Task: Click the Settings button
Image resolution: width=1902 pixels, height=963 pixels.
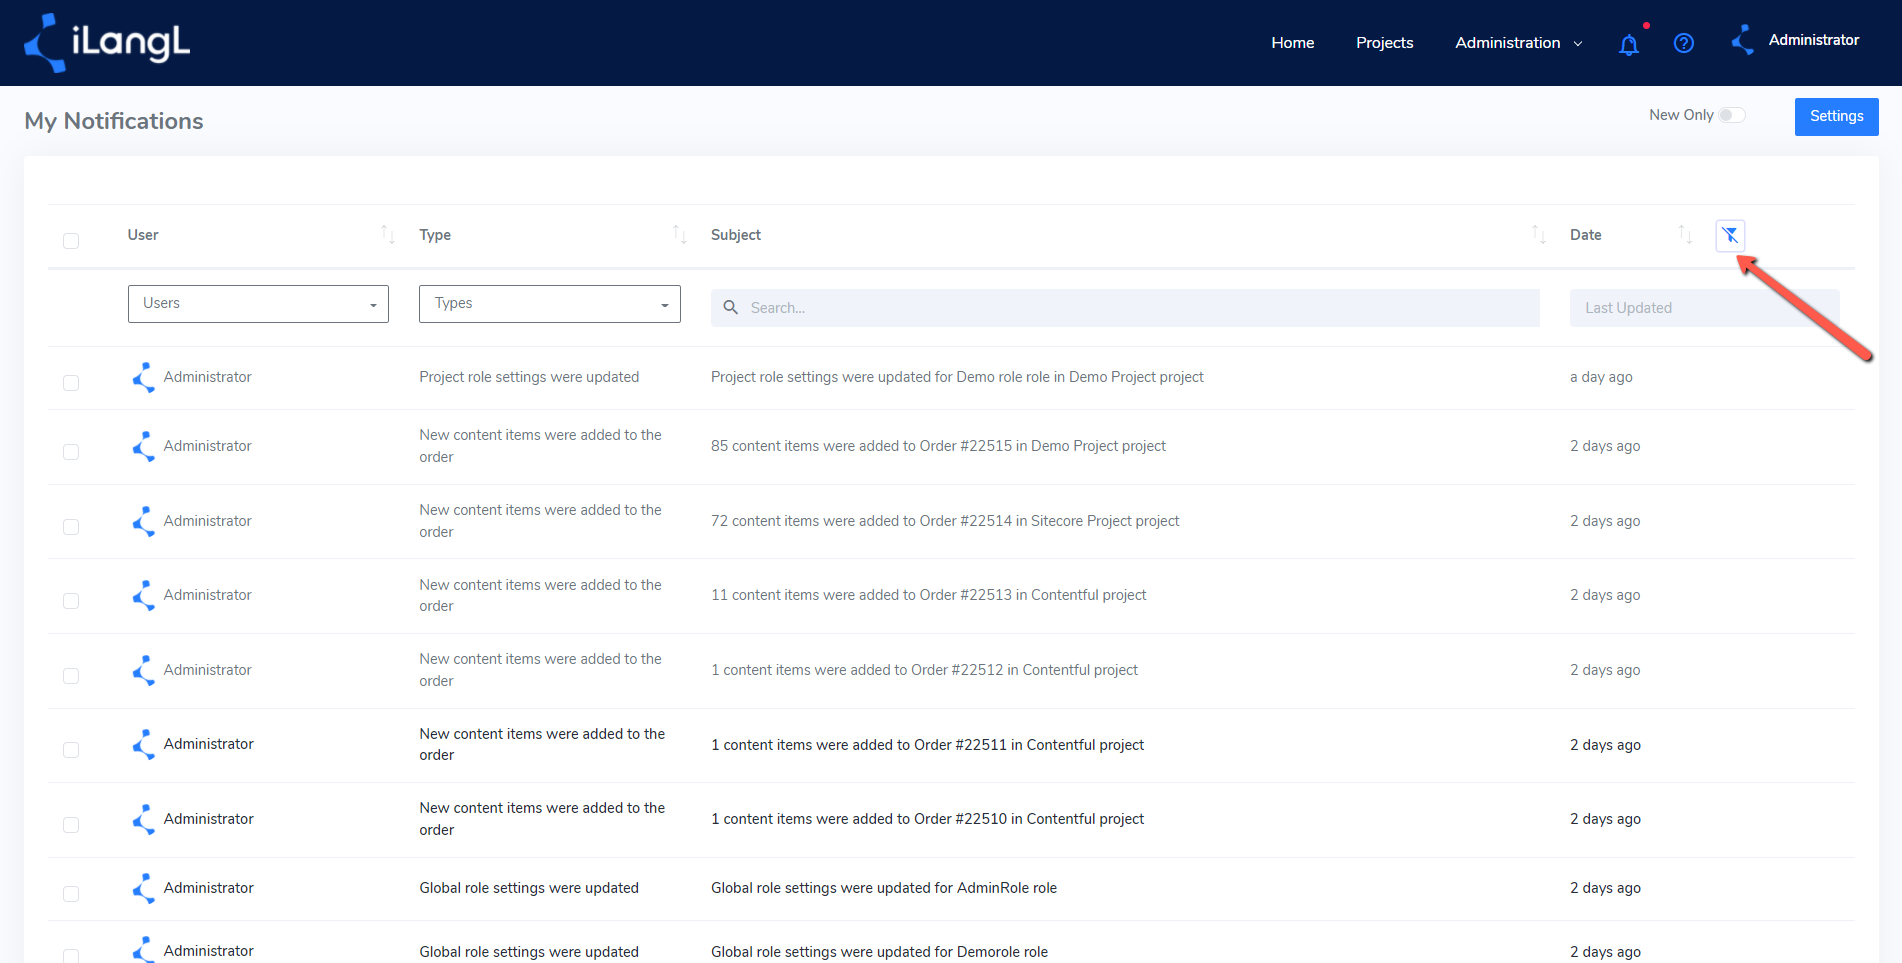Action: pos(1837,117)
